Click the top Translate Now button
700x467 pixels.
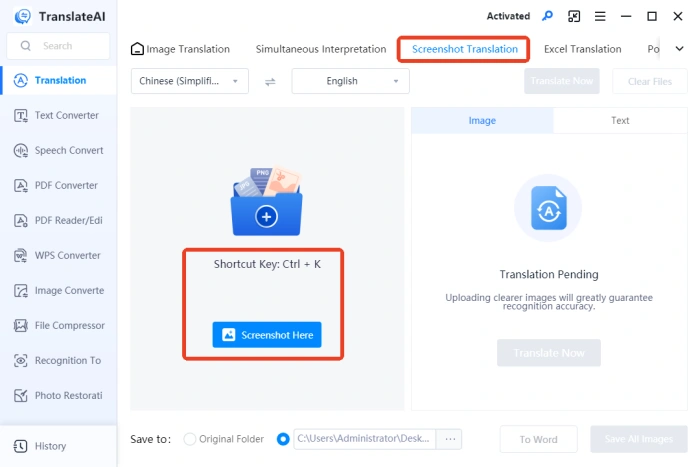(562, 81)
